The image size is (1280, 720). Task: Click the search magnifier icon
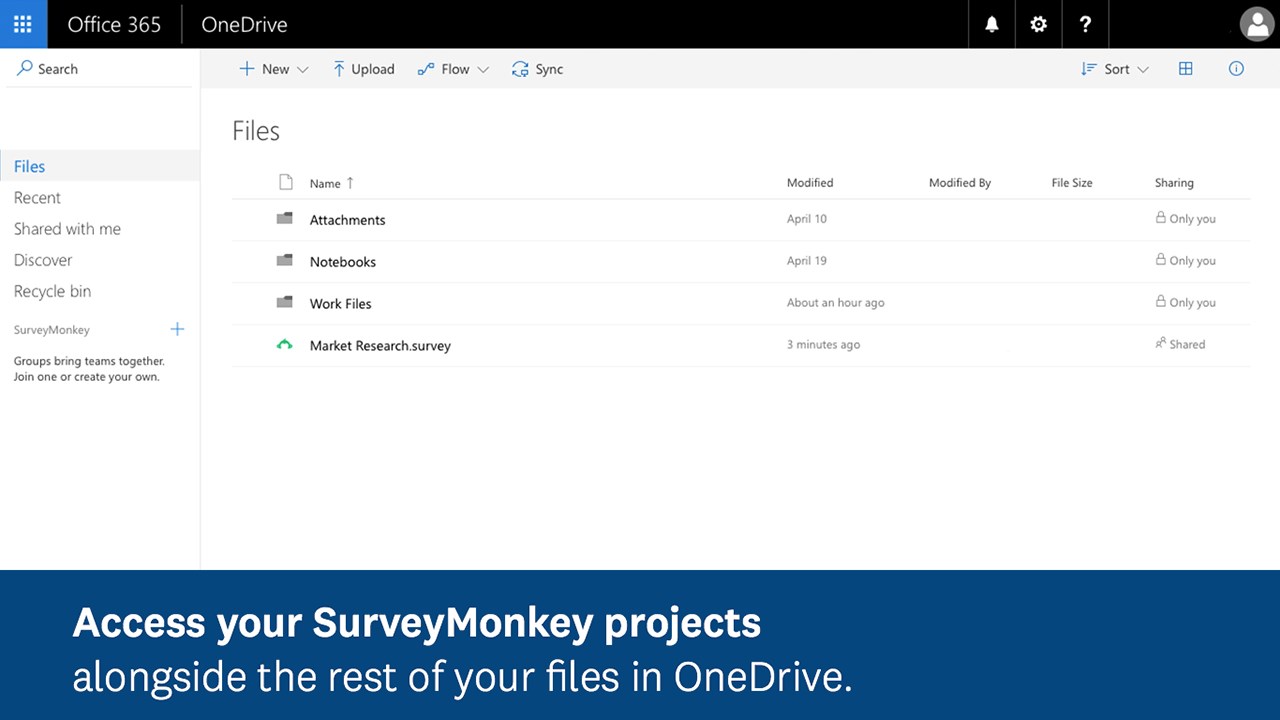(x=25, y=69)
